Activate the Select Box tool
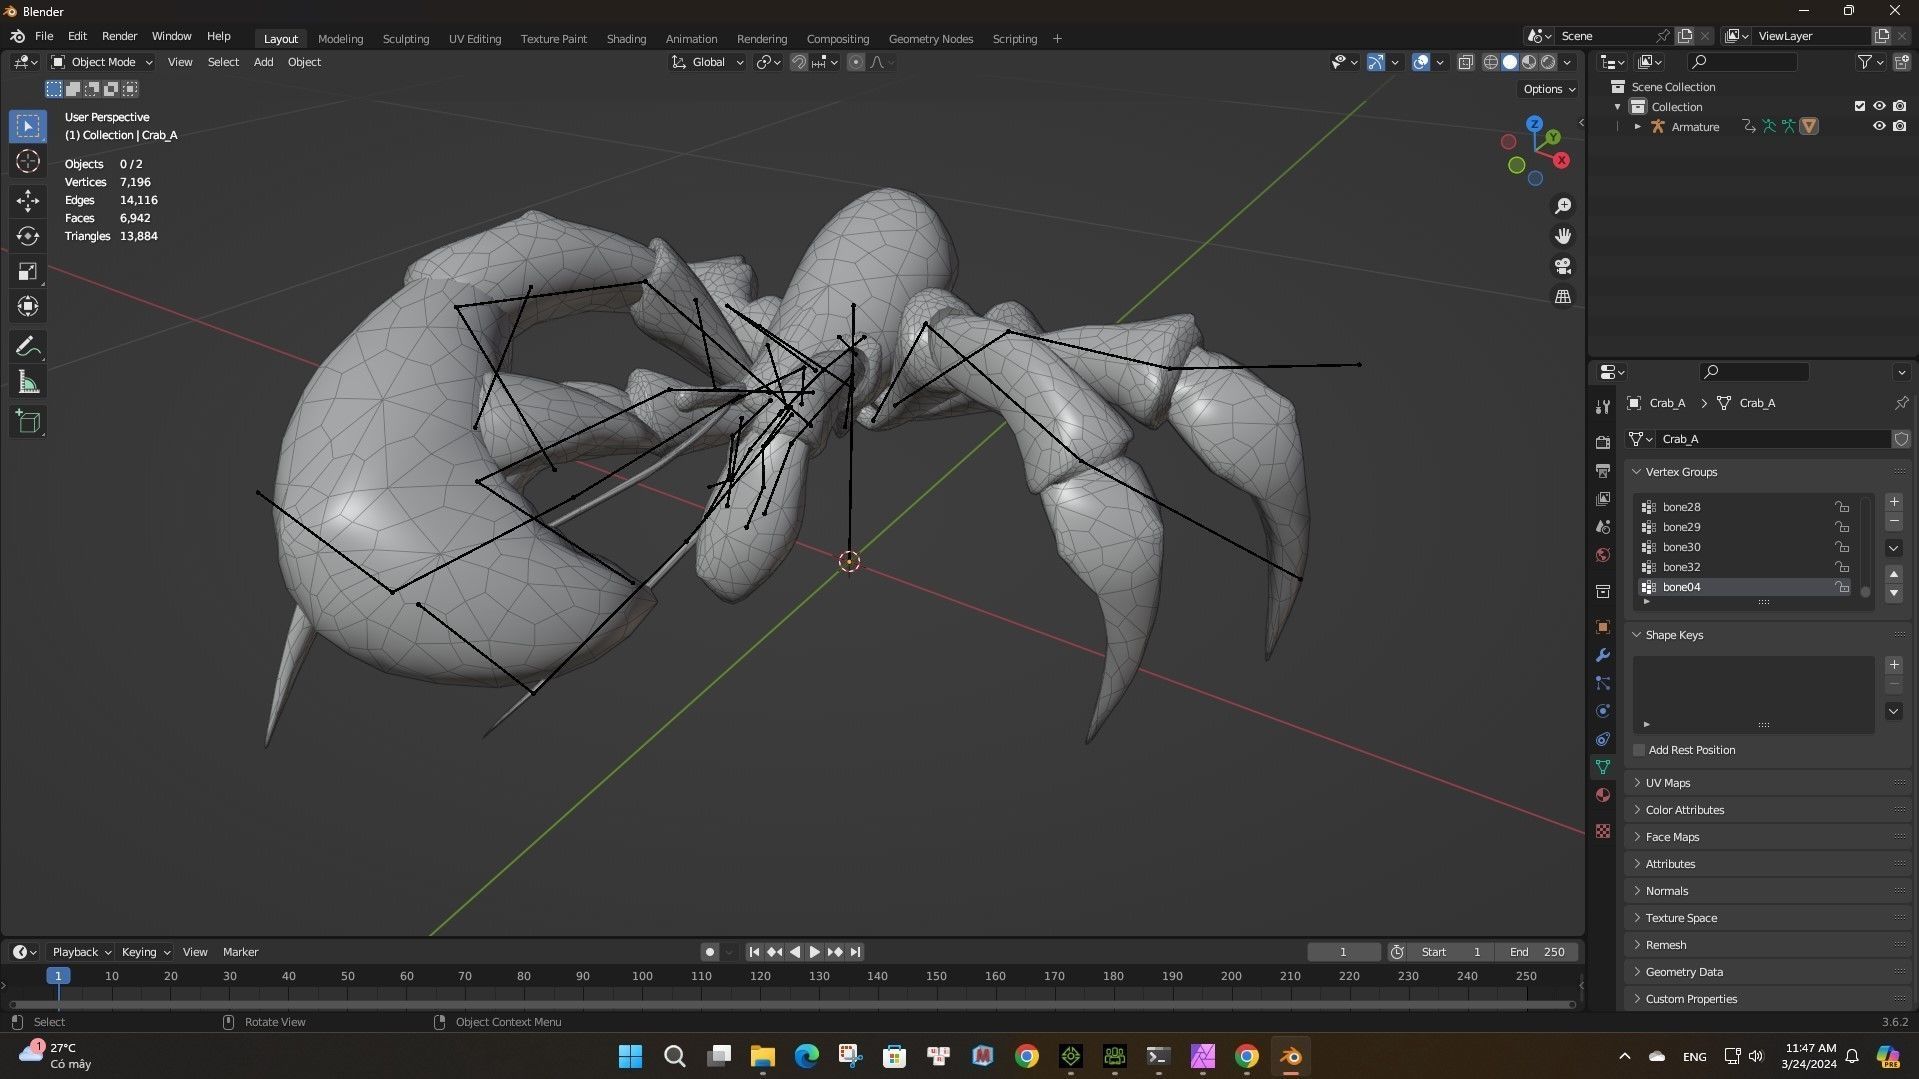Viewport: 1919px width, 1079px height. pos(28,126)
